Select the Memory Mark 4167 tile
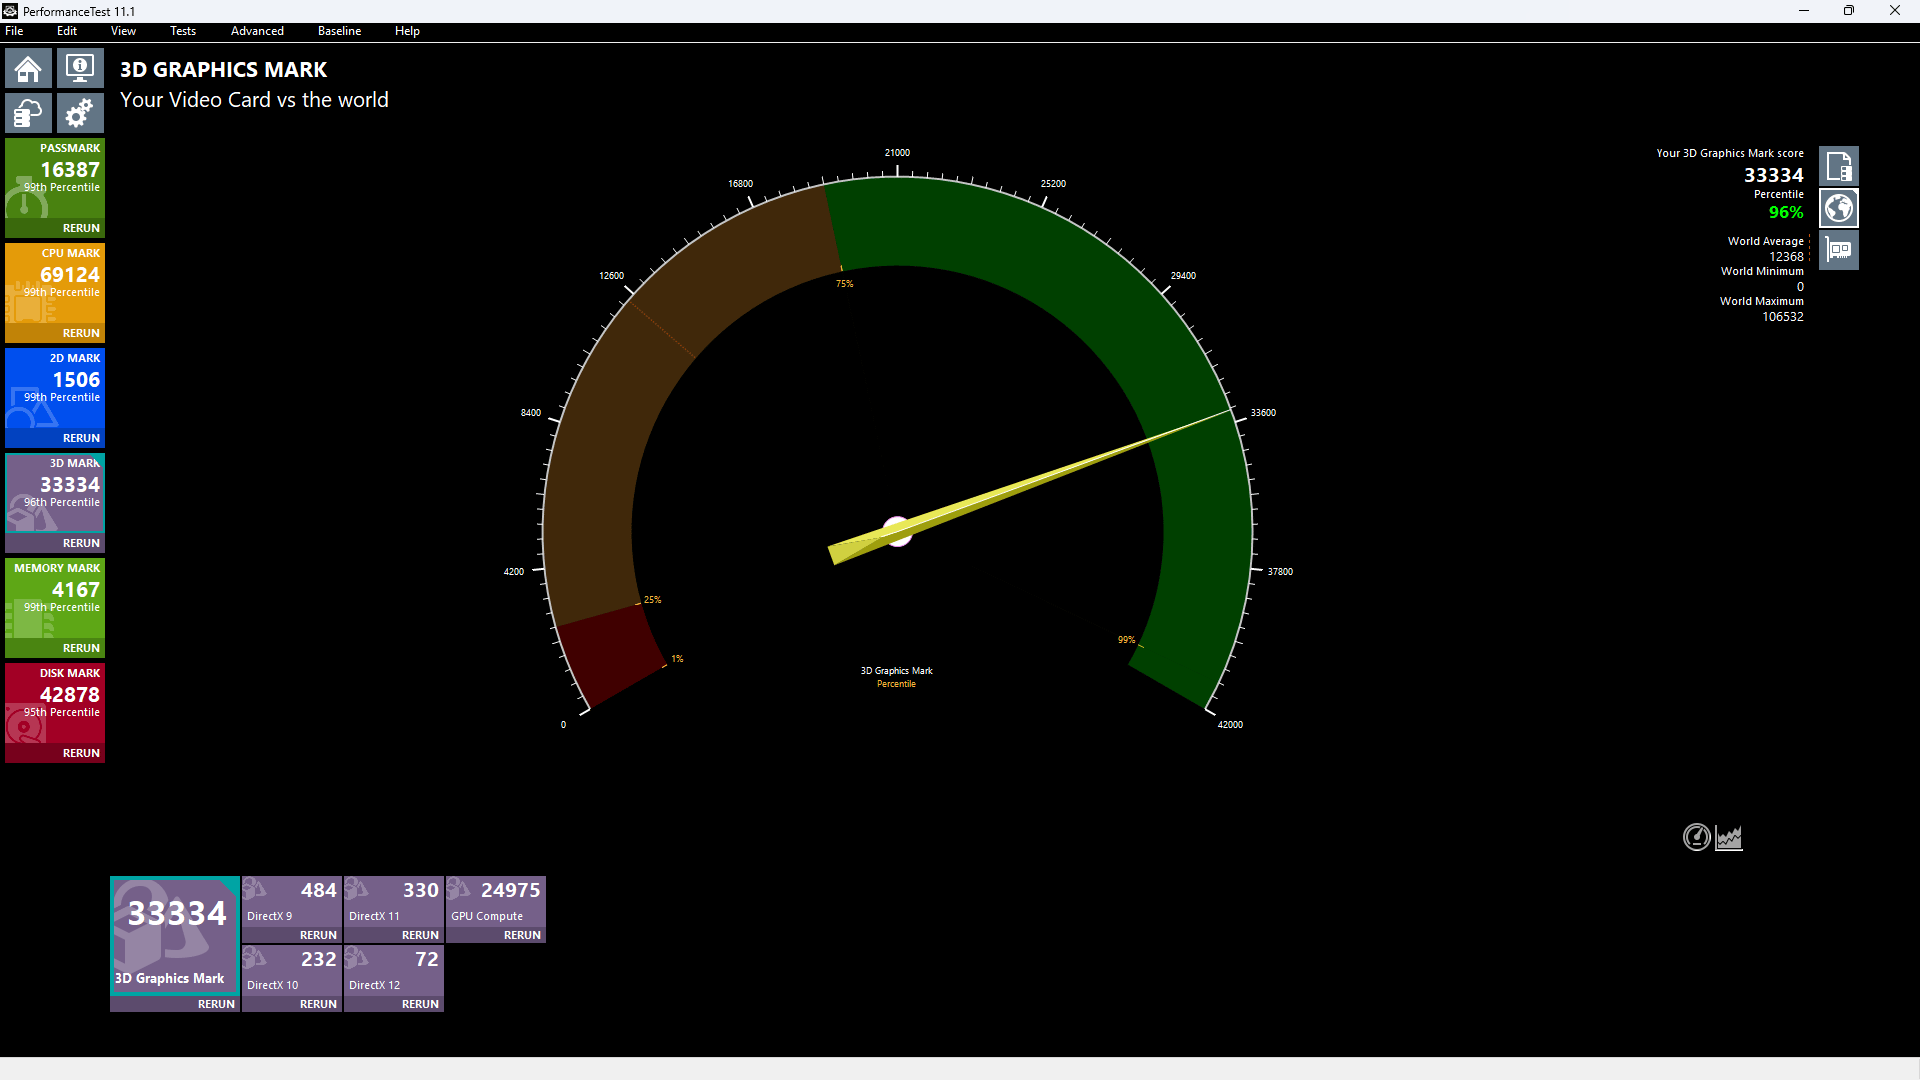 pyautogui.click(x=55, y=598)
